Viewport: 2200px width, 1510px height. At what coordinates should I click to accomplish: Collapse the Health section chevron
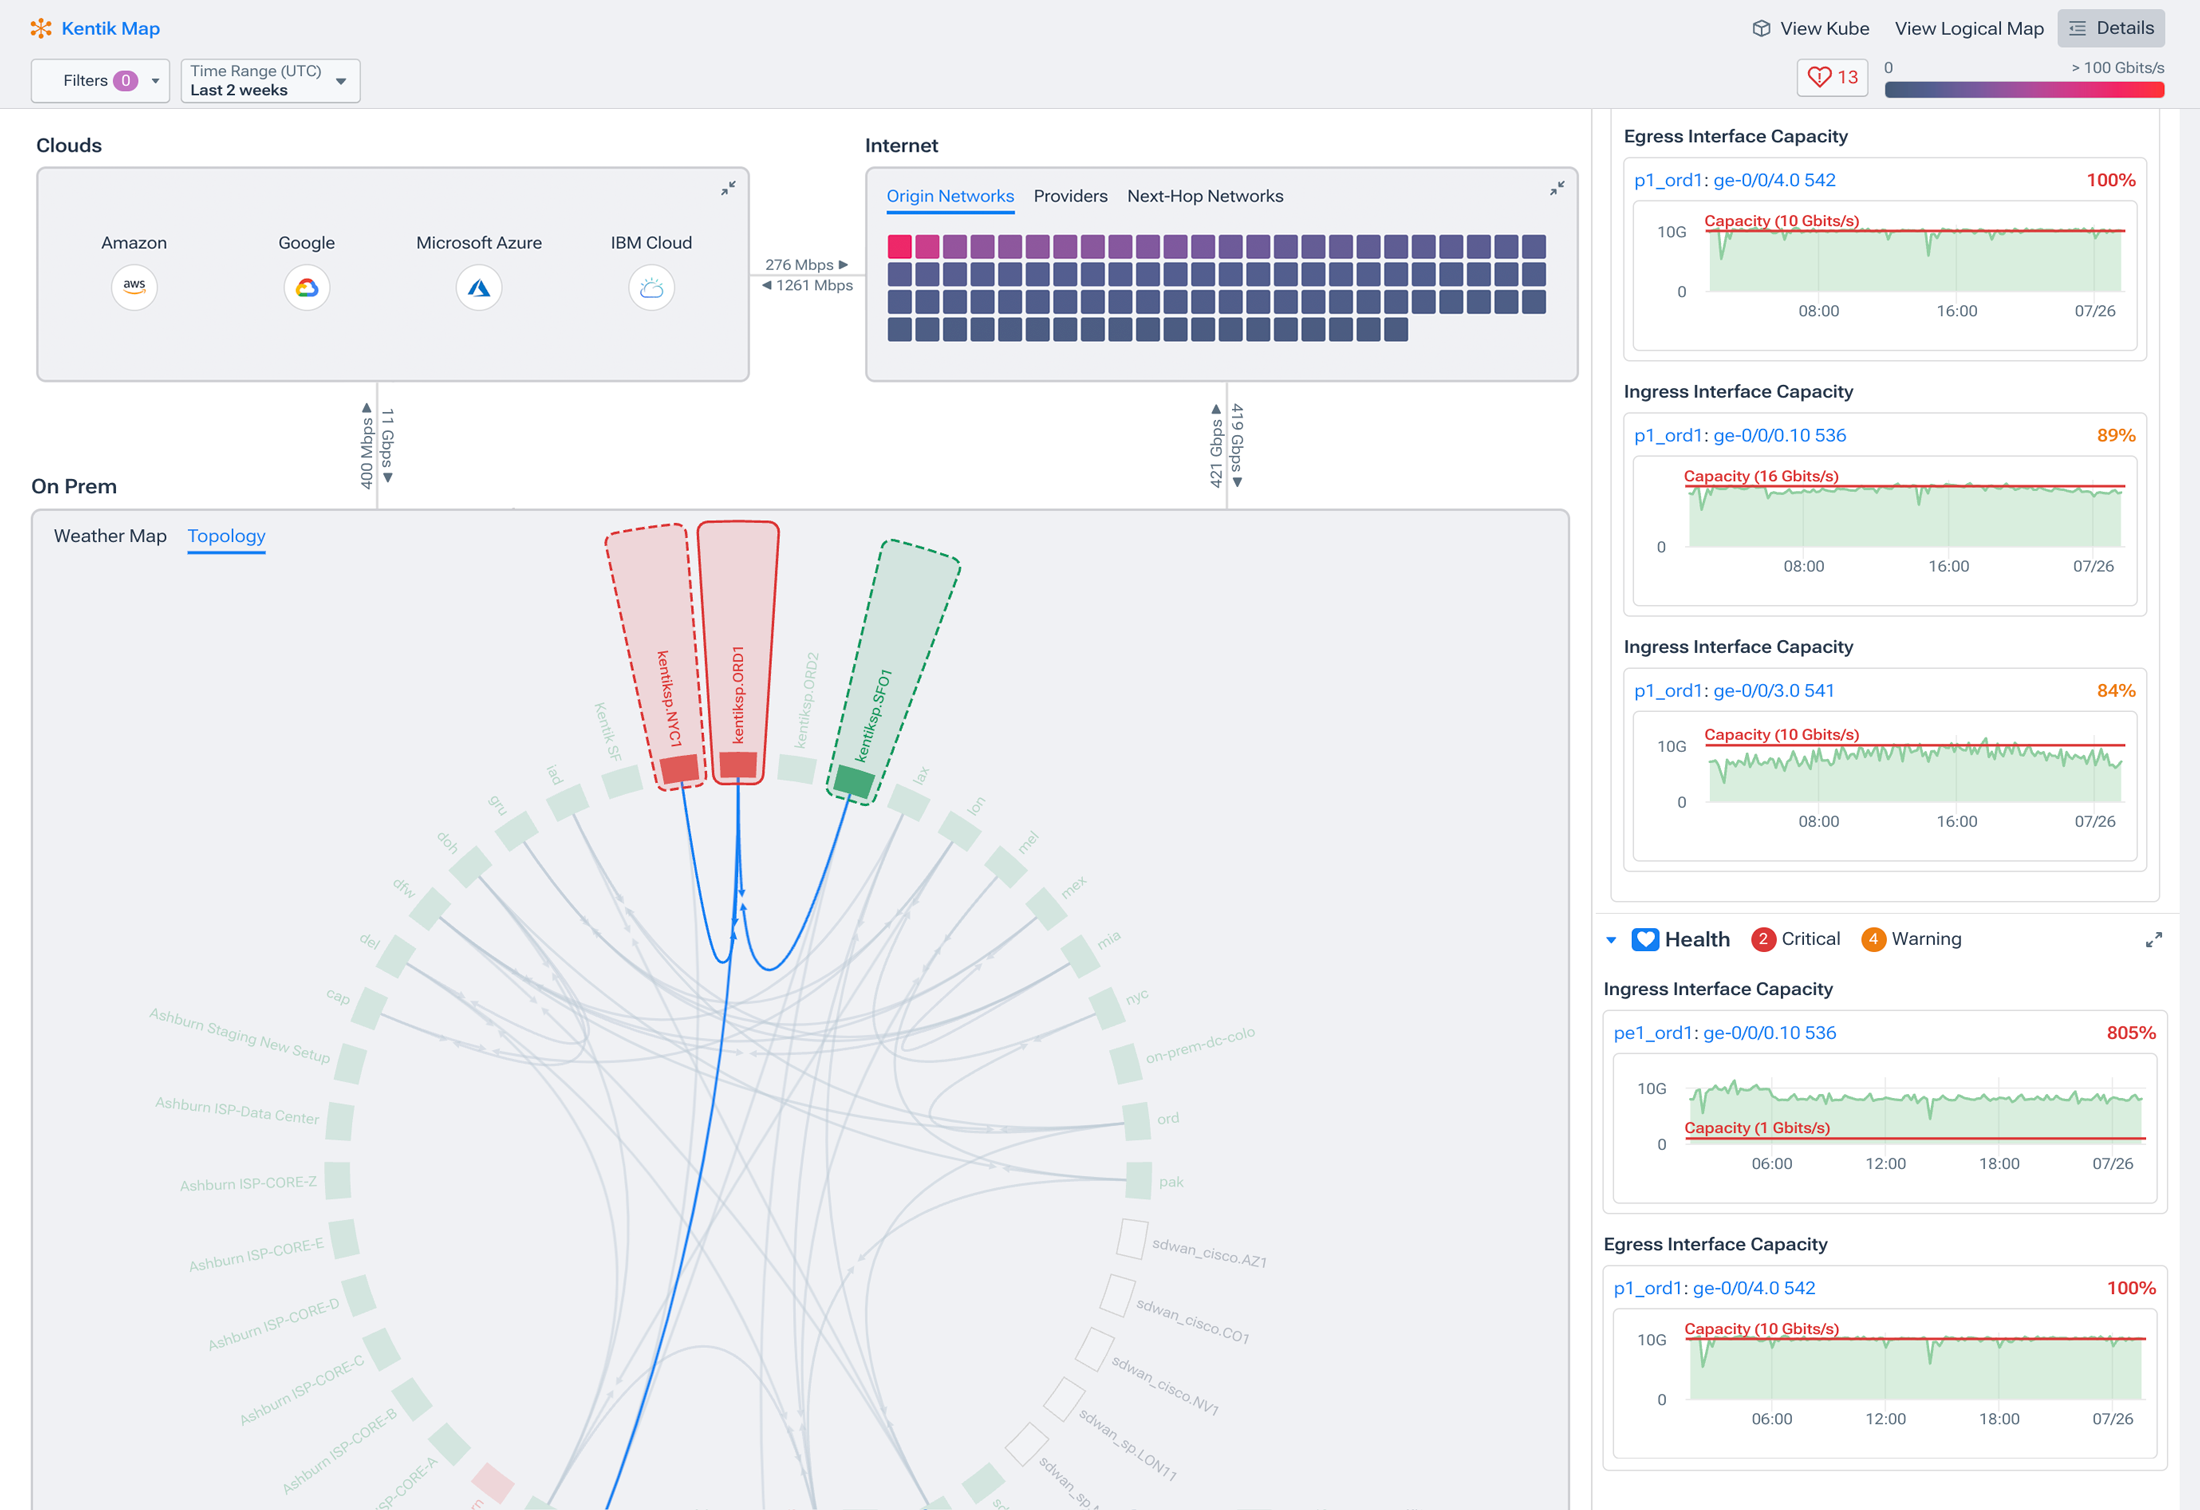pyautogui.click(x=1611, y=940)
